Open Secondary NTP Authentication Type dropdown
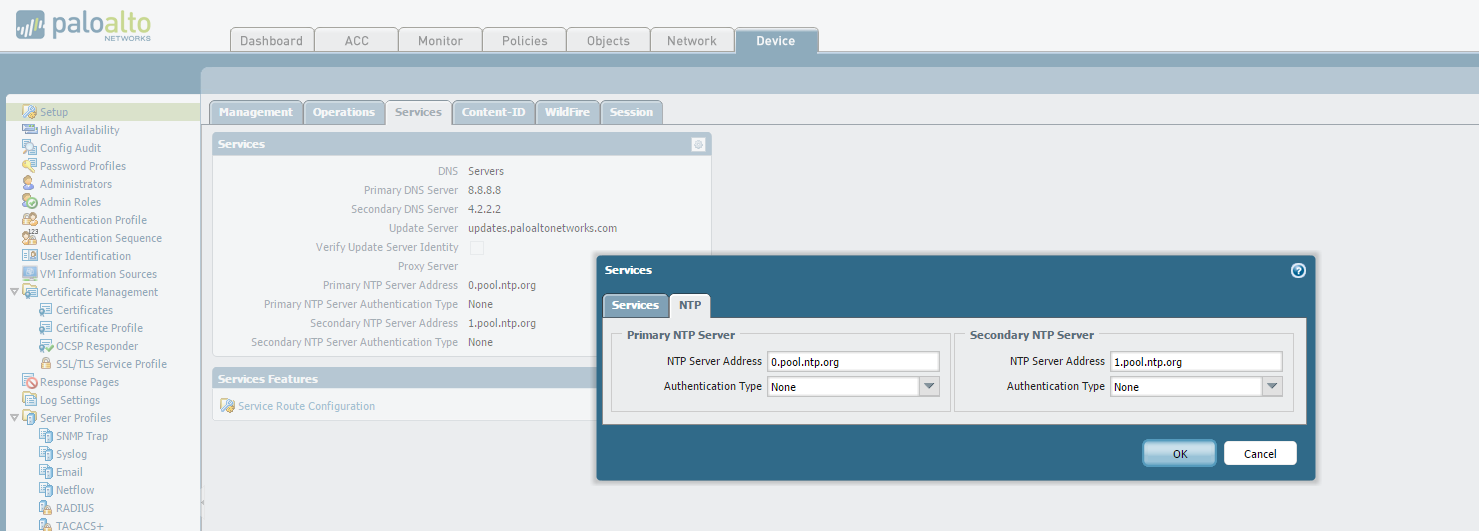 click(1272, 386)
